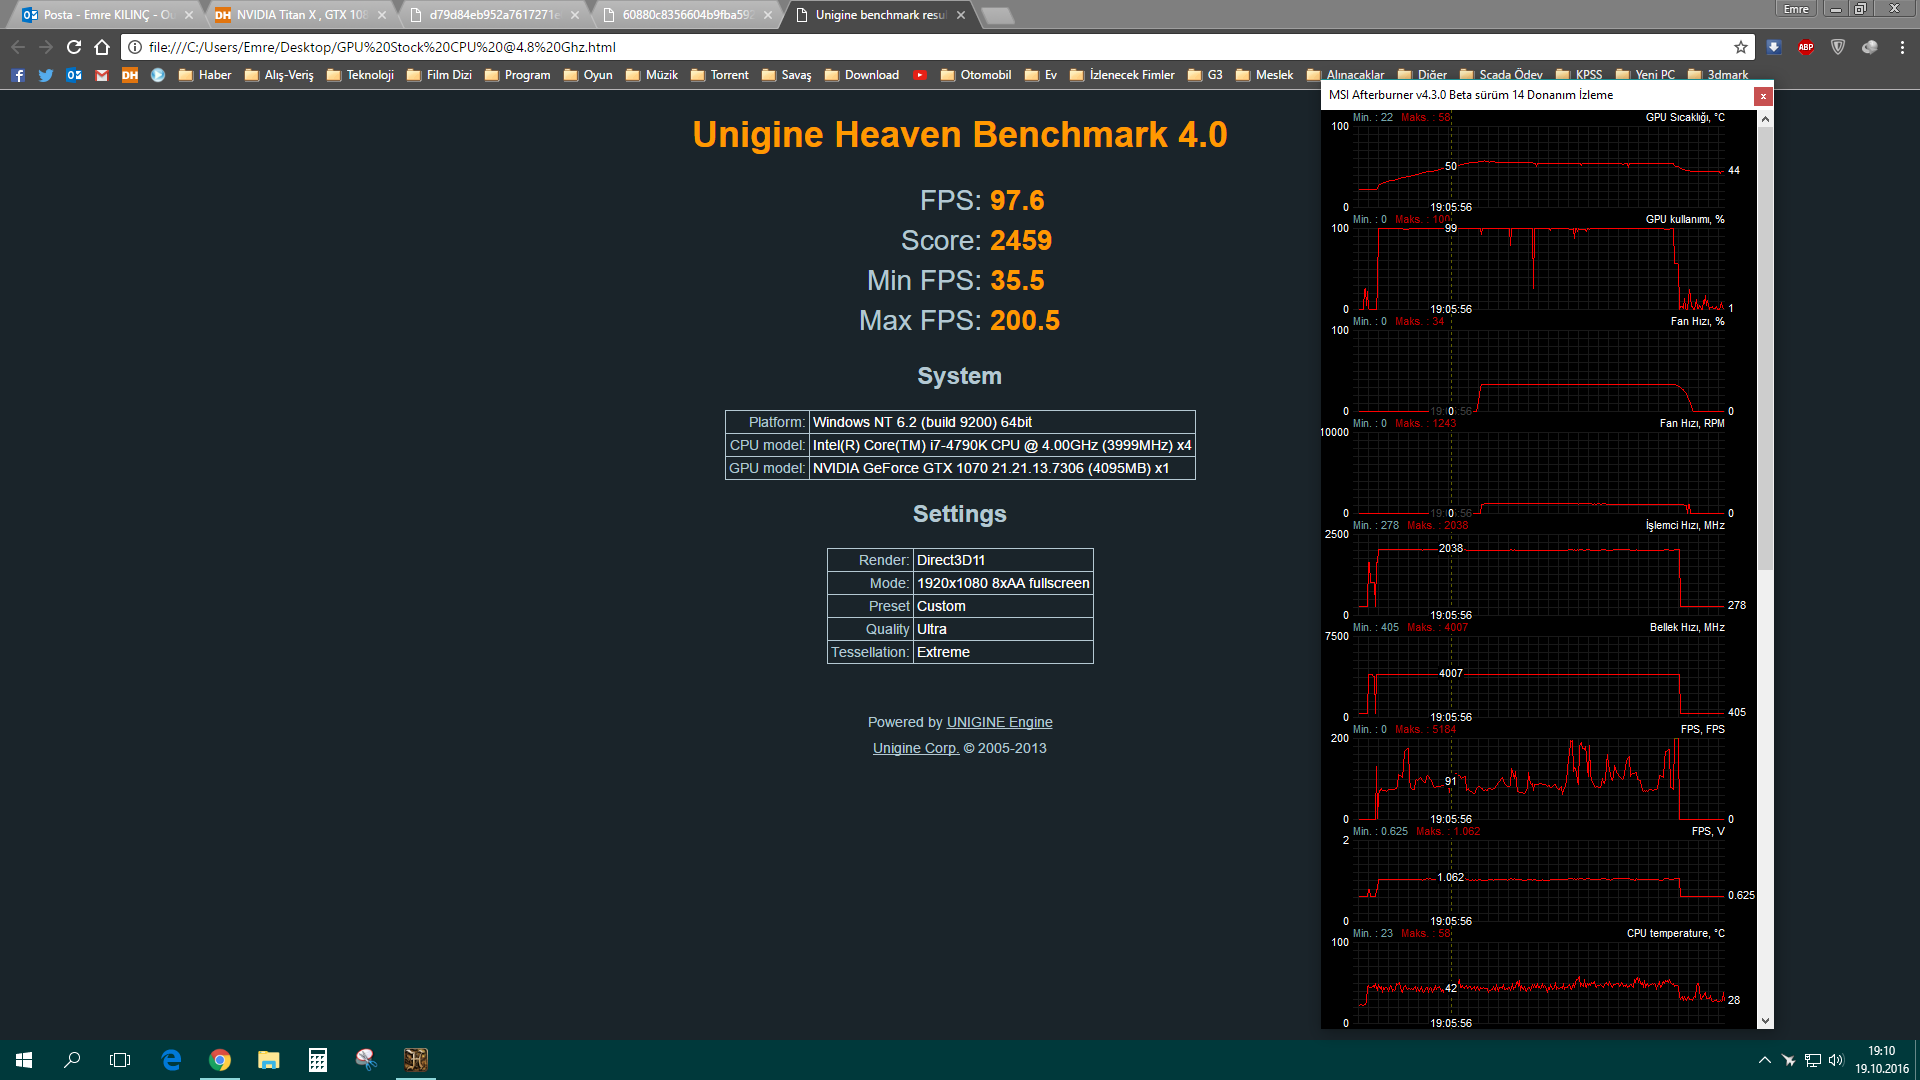Open the DH bookmark in bookmarks bar
Image resolution: width=1920 pixels, height=1080 pixels.
(130, 75)
